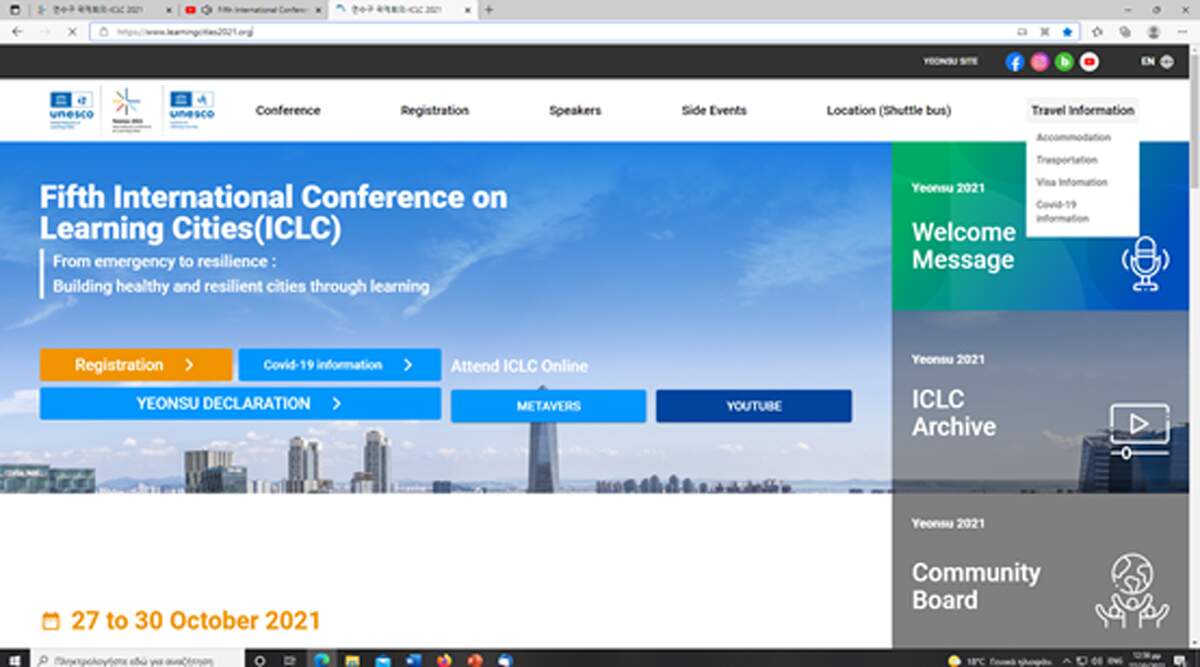Stop page loading with X button
The width and height of the screenshot is (1200, 667).
pyautogui.click(x=72, y=32)
